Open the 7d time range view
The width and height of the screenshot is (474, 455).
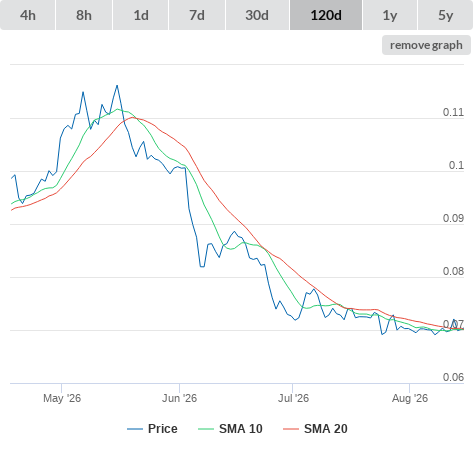(x=197, y=15)
